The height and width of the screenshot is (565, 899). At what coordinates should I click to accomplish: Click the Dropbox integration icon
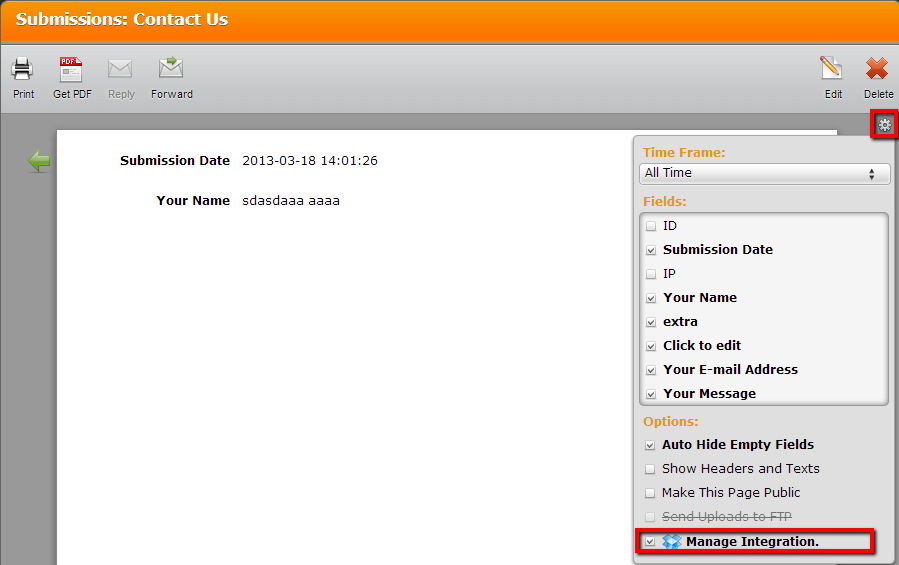click(672, 542)
